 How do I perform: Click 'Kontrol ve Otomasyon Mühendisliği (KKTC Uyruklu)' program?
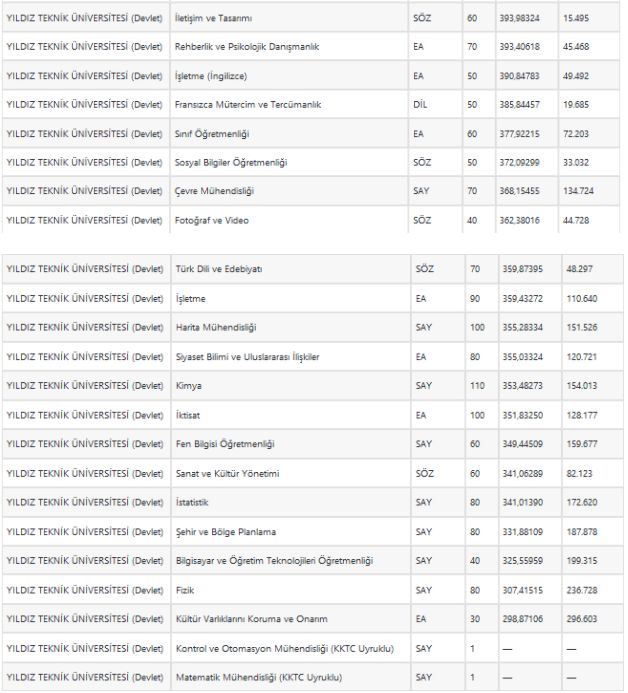pyautogui.click(x=284, y=649)
